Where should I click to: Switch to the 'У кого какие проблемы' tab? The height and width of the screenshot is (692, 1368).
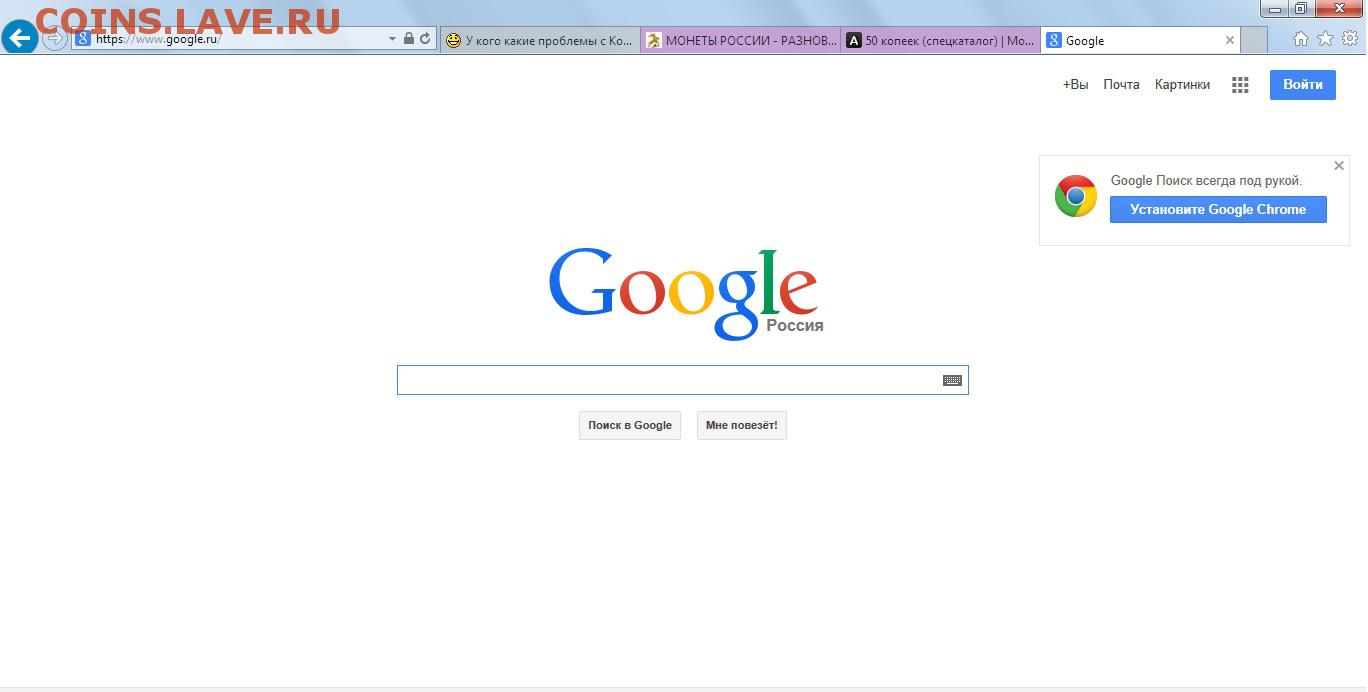tap(540, 40)
